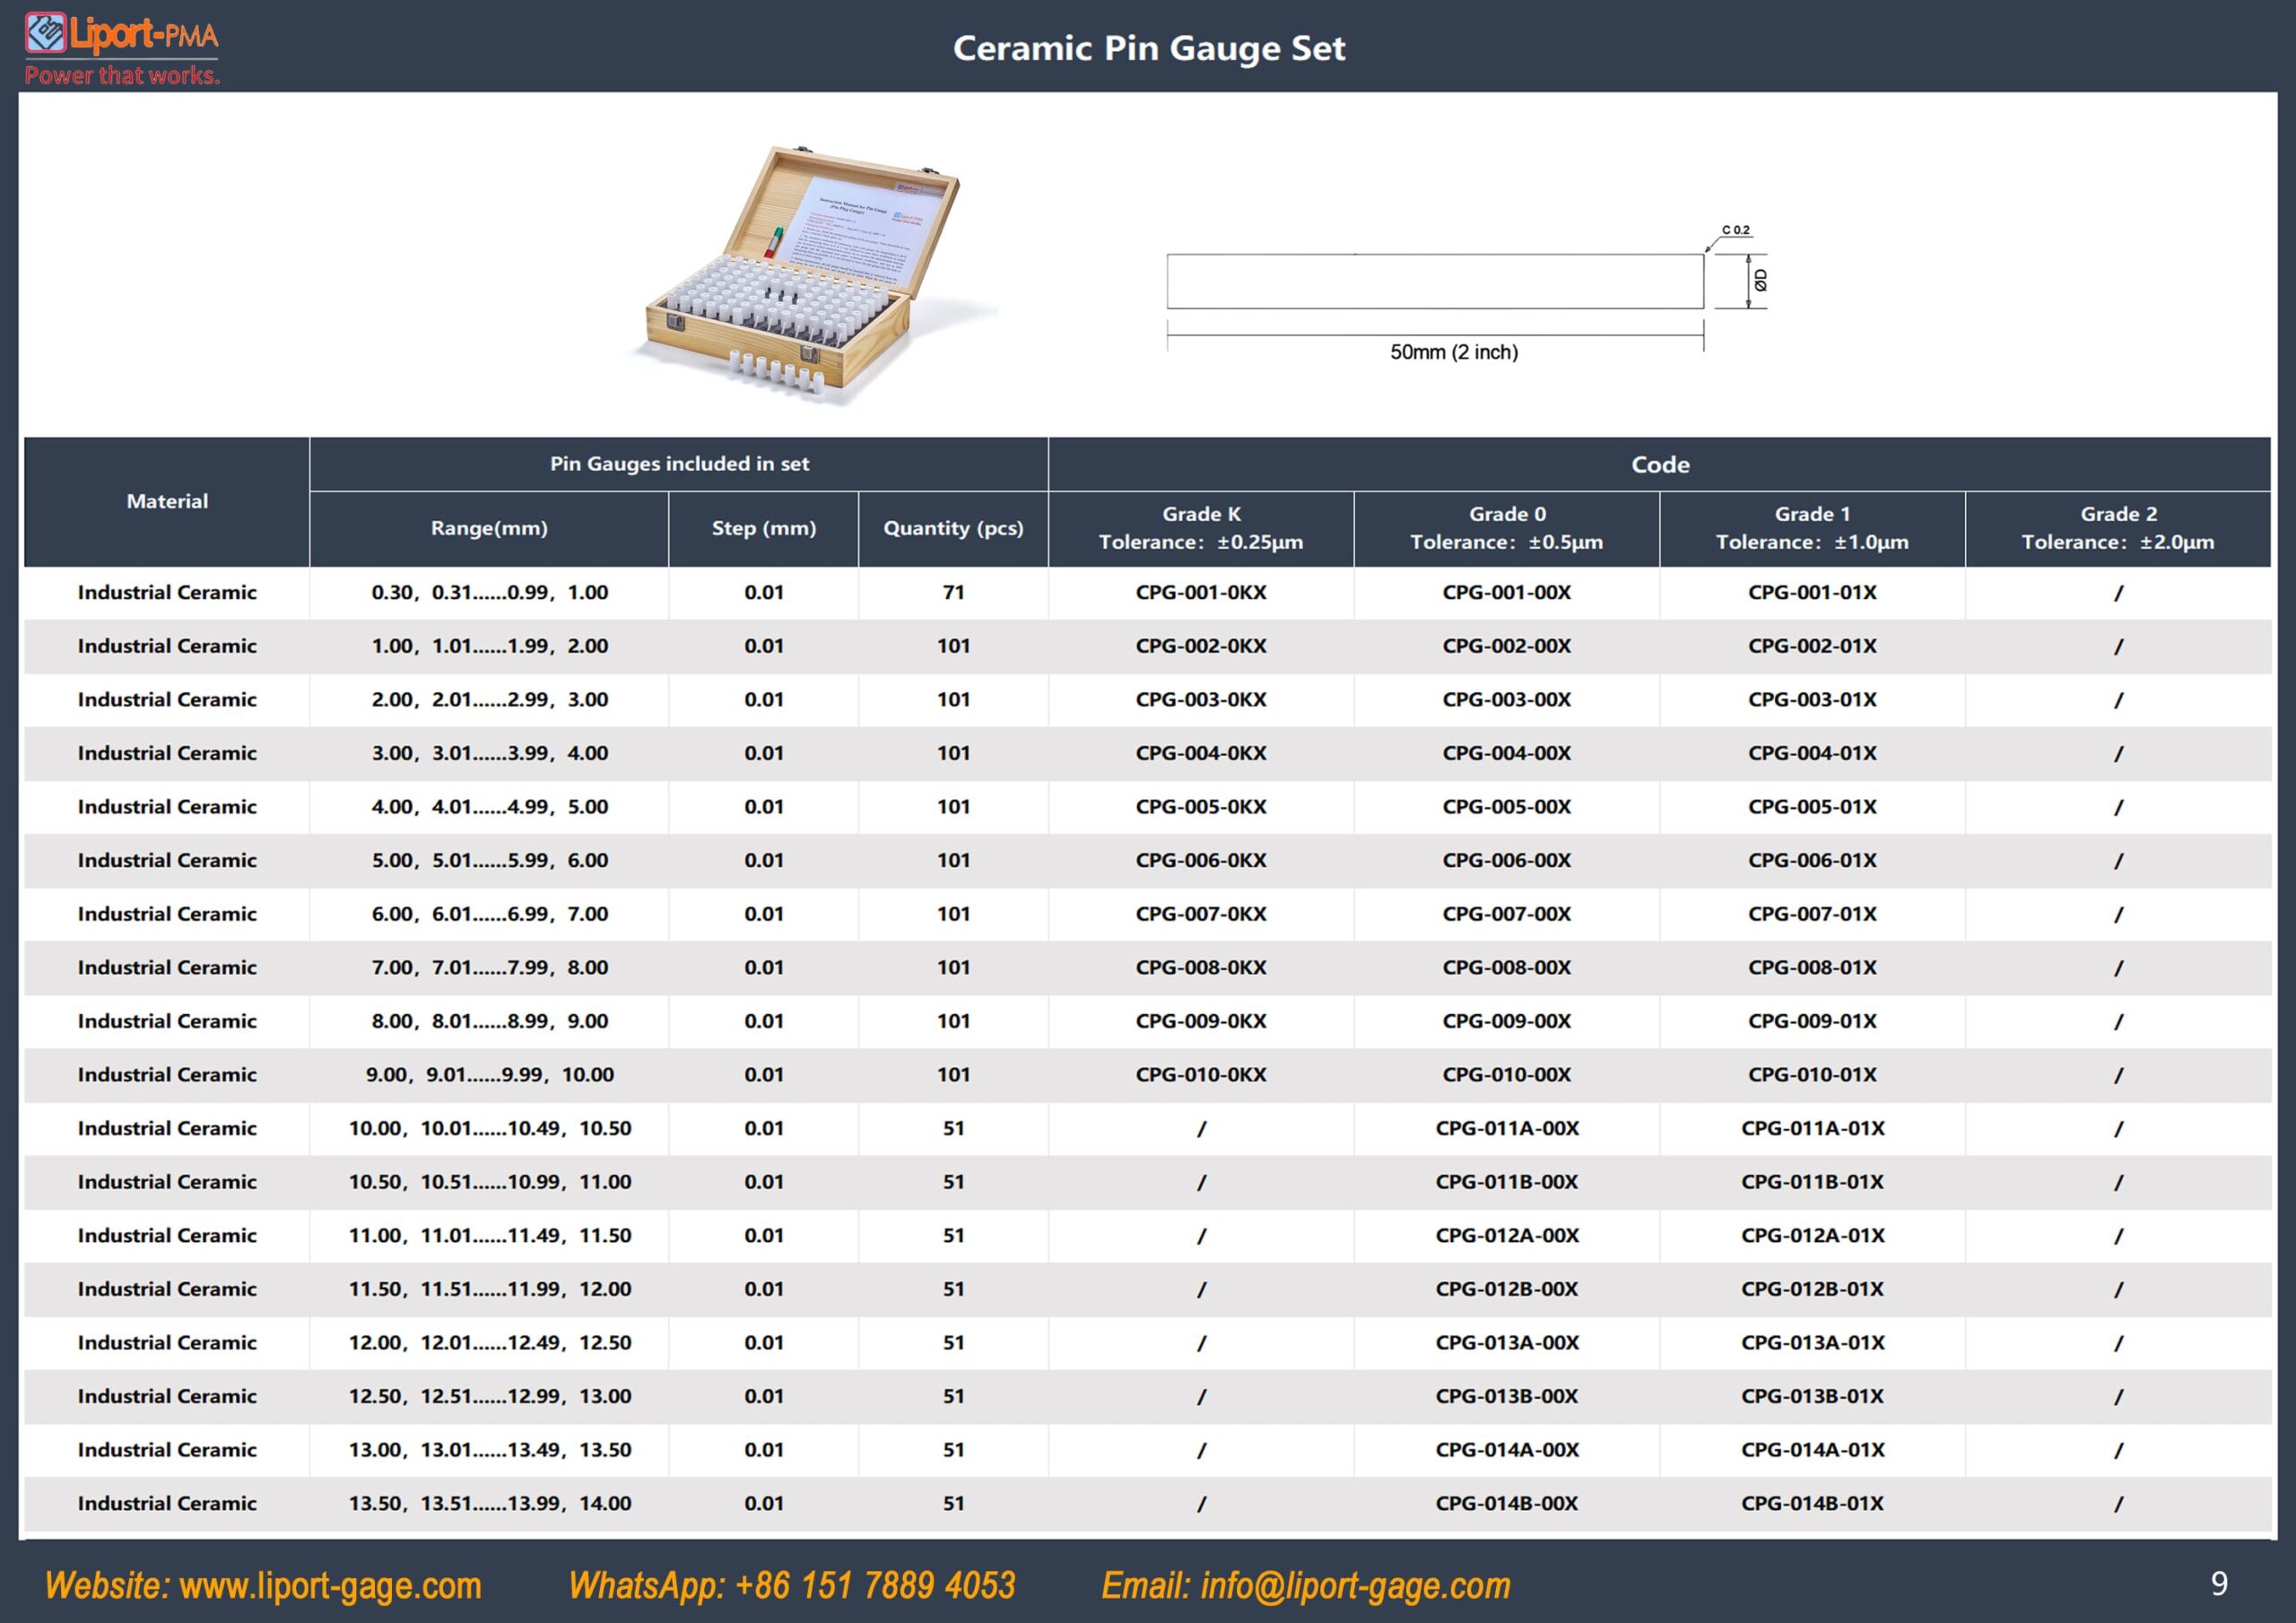Screen dimensions: 2296x1623
Task: Select code 'CPG-012A-01X'
Action: point(1812,1236)
